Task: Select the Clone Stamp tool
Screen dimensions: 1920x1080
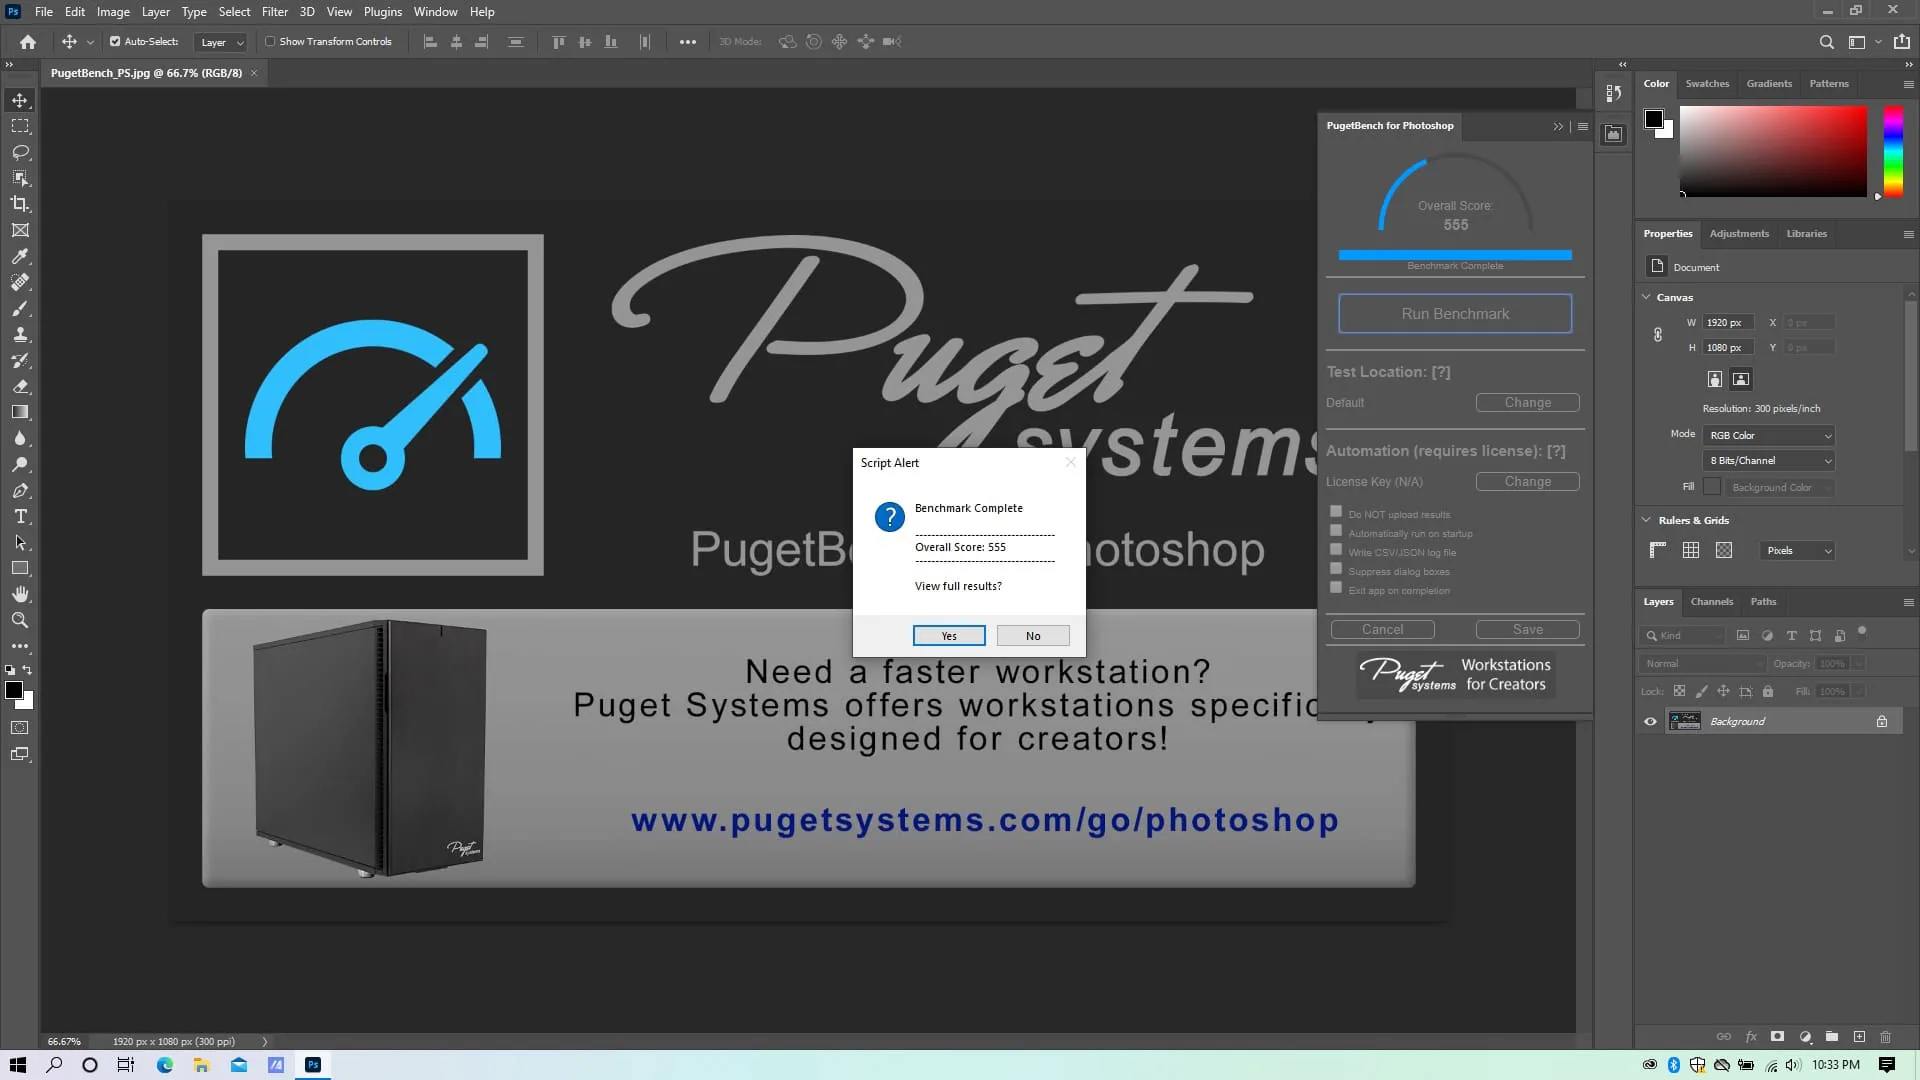Action: [20, 334]
